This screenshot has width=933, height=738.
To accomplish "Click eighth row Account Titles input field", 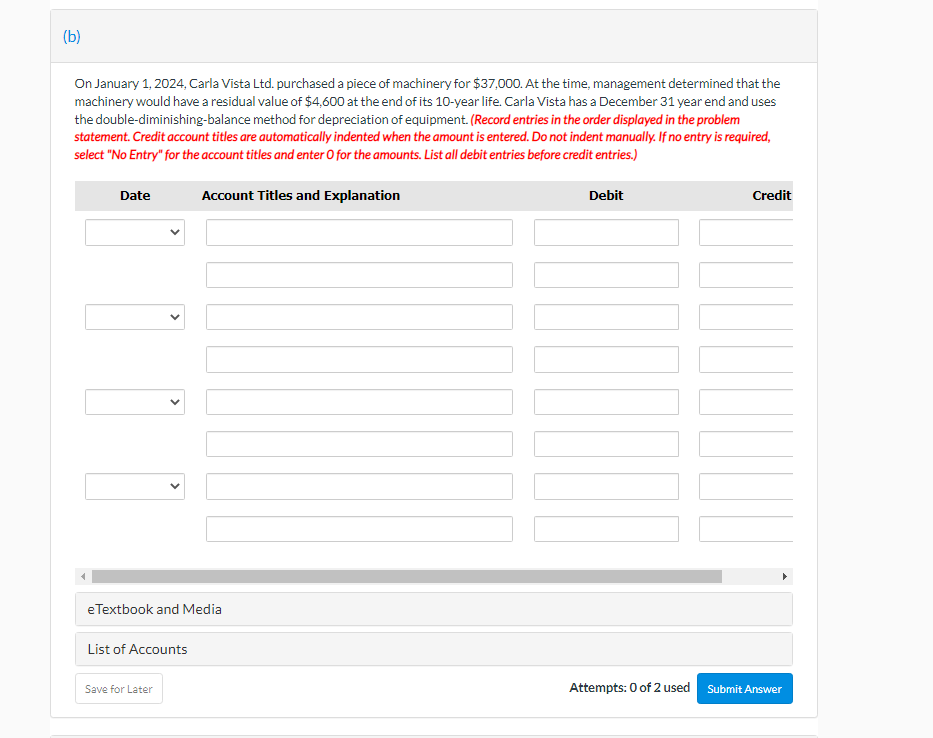I will pyautogui.click(x=359, y=529).
